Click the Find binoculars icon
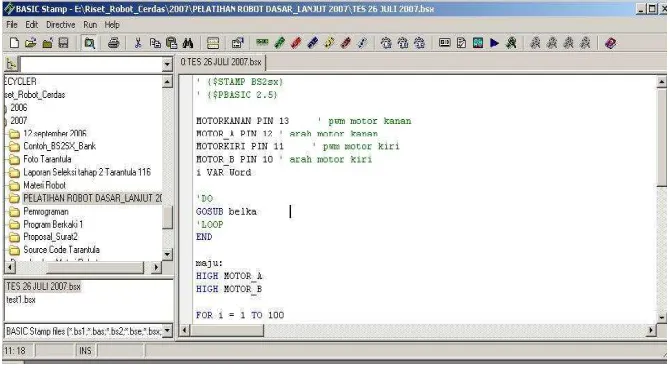Image resolution: width=670 pixels, height=370 pixels. (188, 43)
